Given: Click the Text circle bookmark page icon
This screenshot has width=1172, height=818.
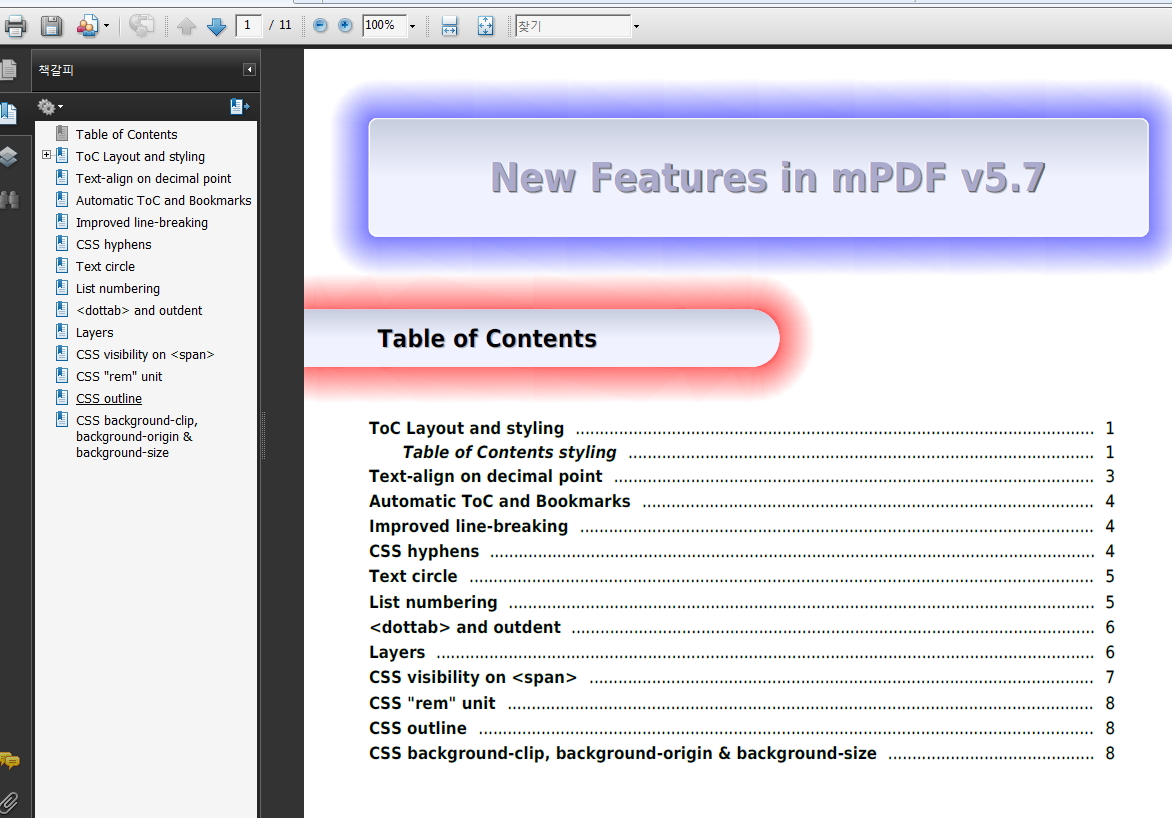Looking at the screenshot, I should pos(62,265).
